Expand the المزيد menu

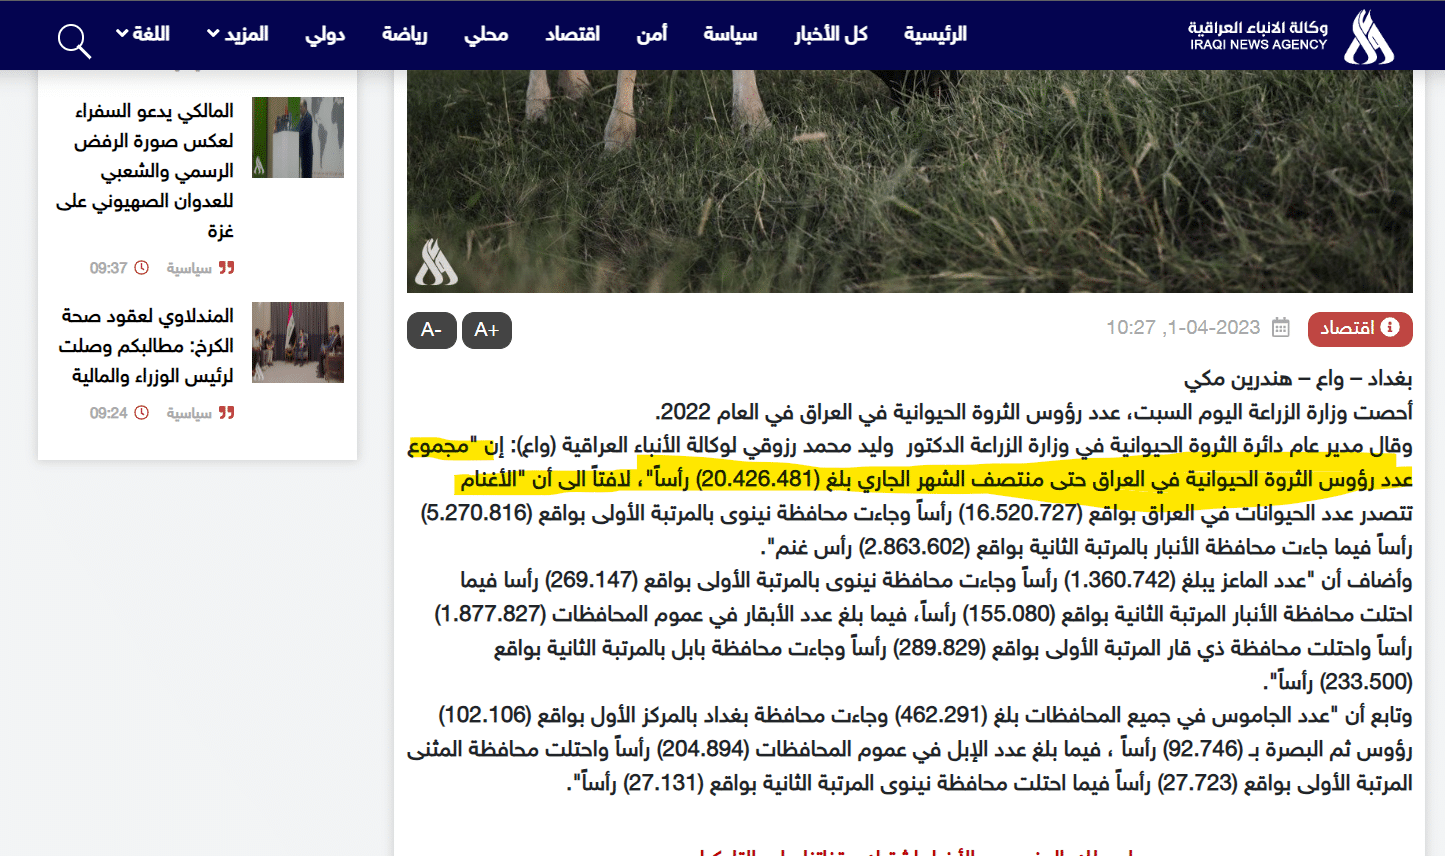point(239,33)
